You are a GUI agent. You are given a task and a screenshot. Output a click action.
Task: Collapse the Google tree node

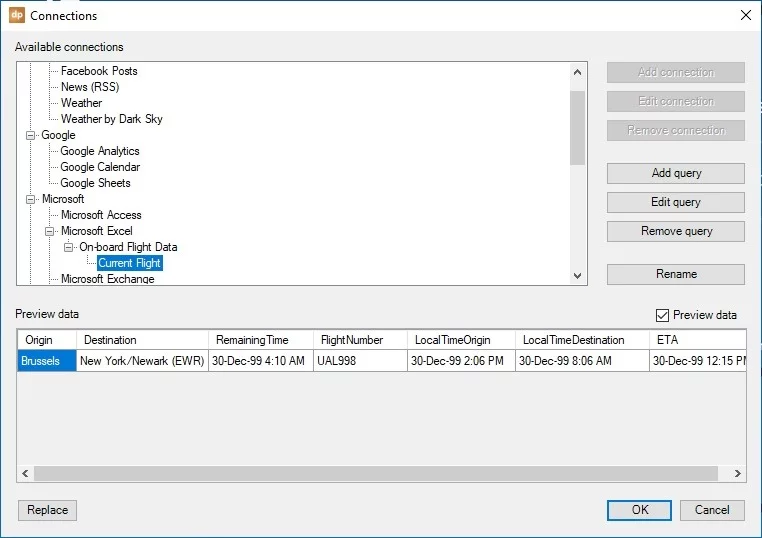coord(31,135)
